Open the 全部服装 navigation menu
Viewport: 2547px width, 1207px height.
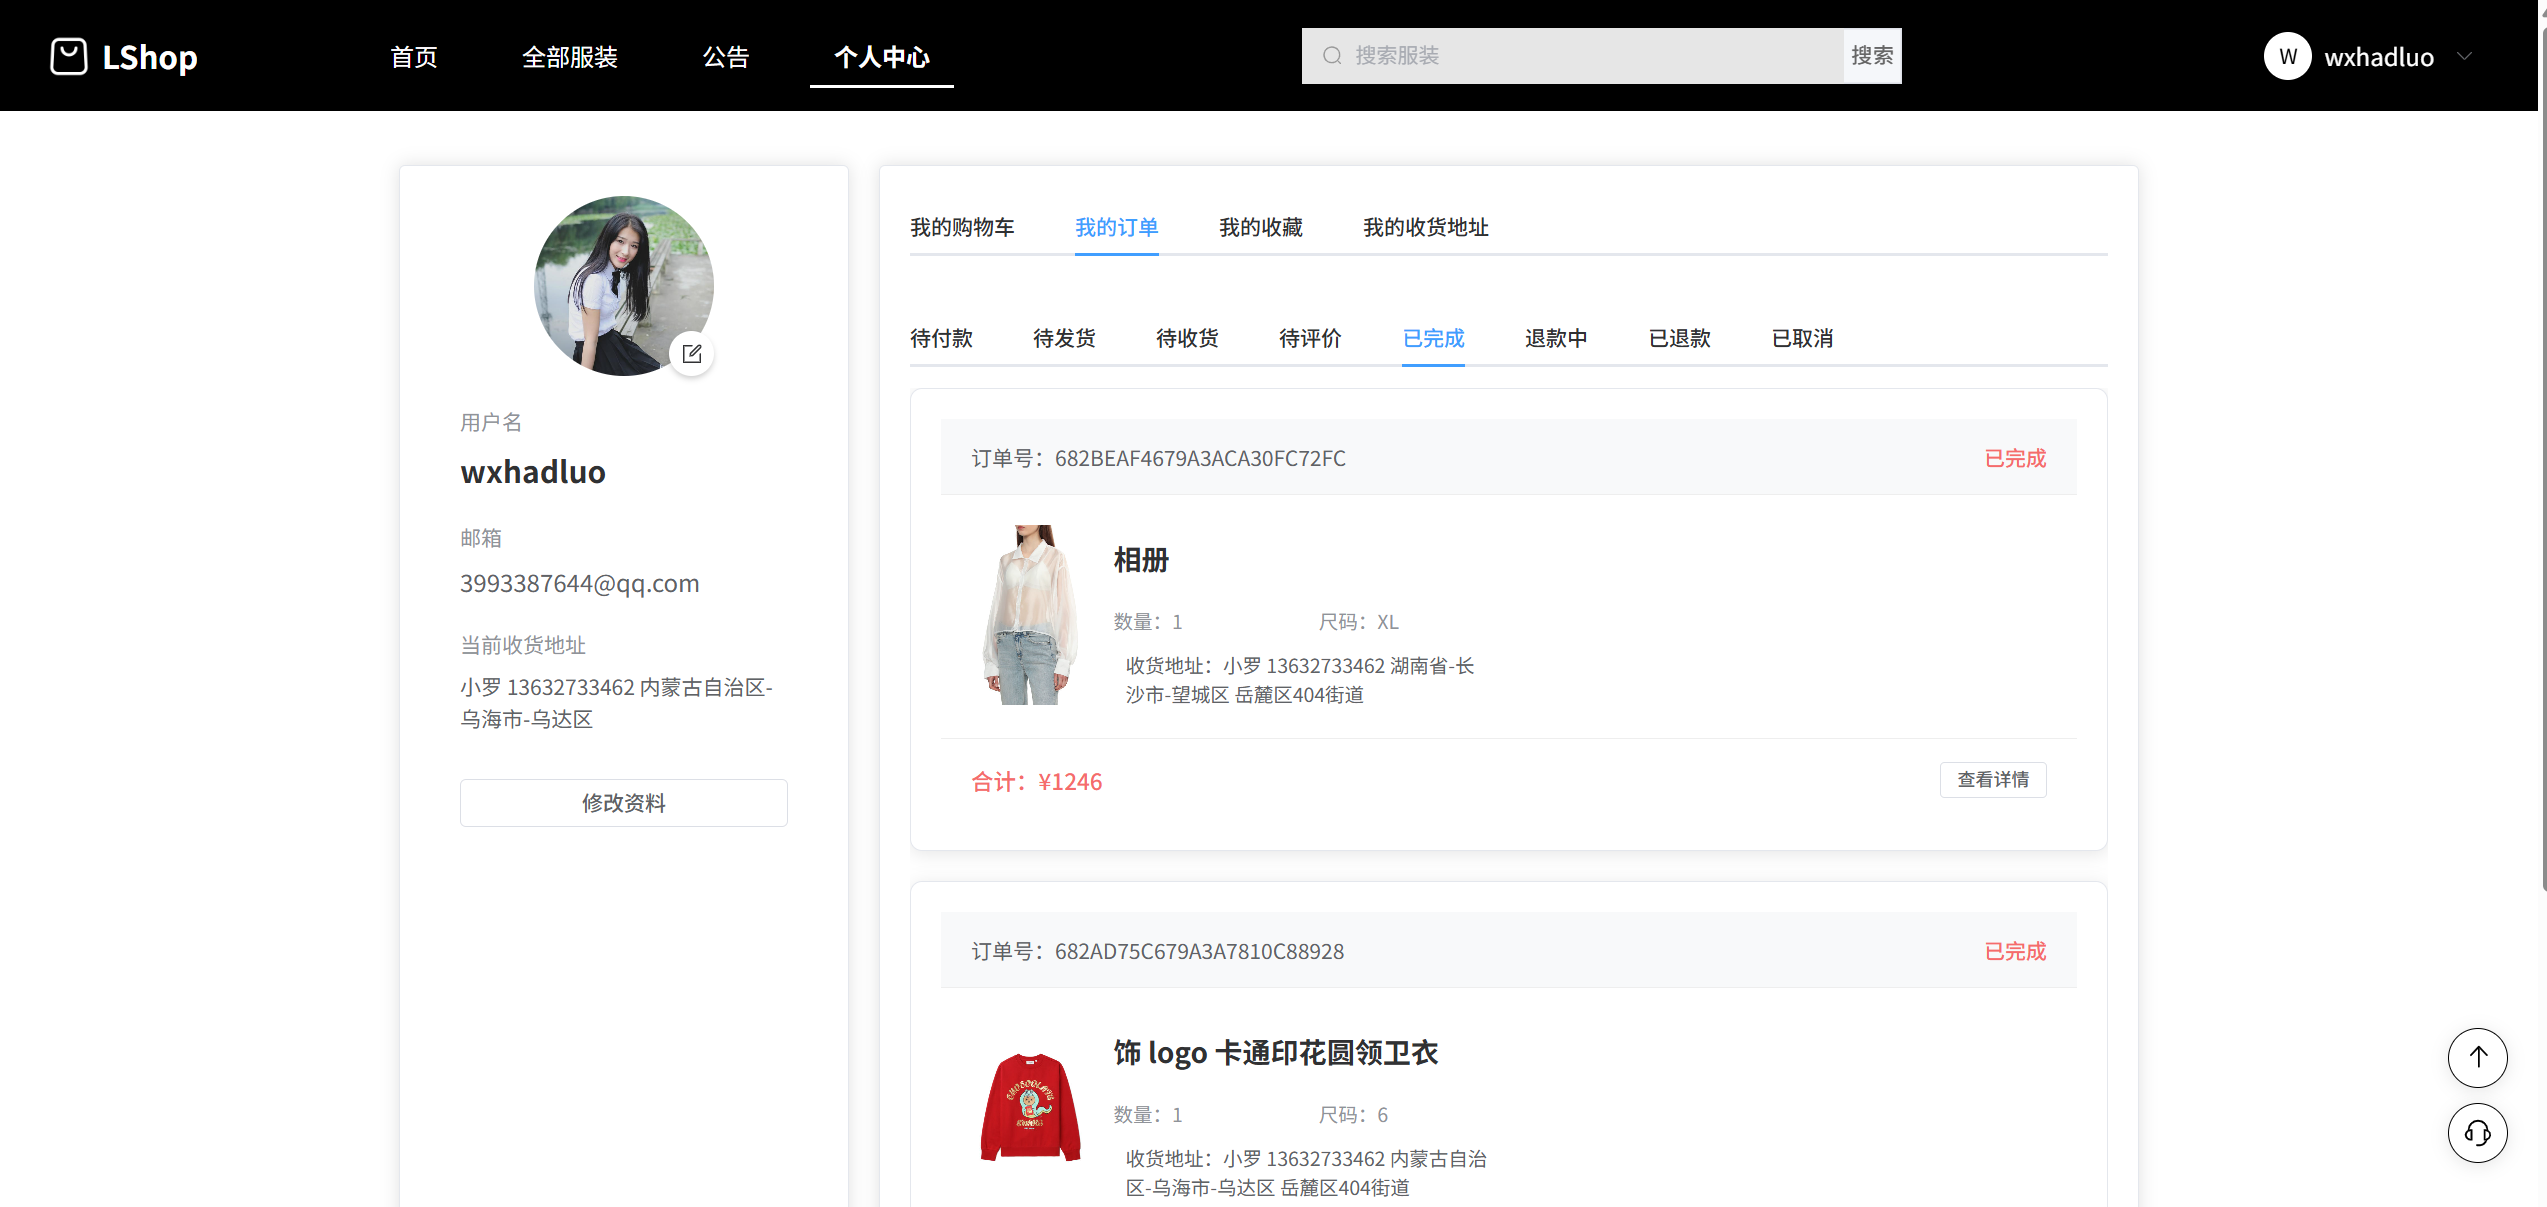[570, 57]
